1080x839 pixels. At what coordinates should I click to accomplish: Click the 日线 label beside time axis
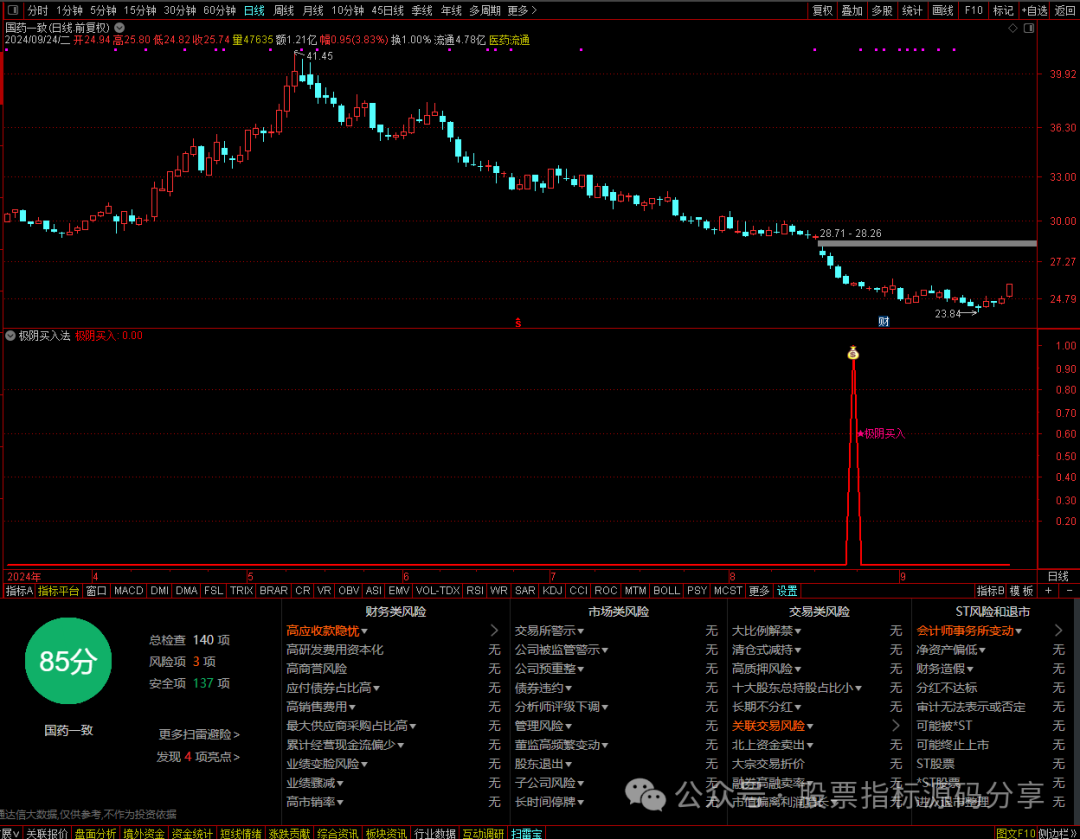tap(1058, 577)
